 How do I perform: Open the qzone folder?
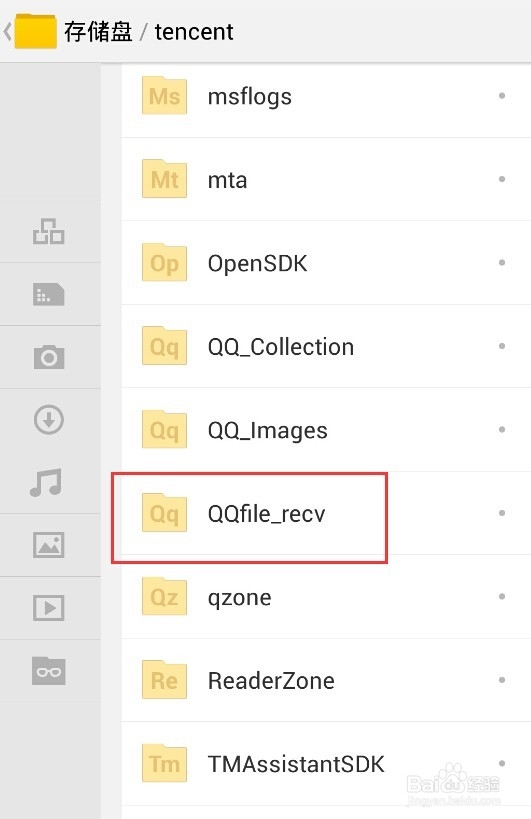click(326, 596)
